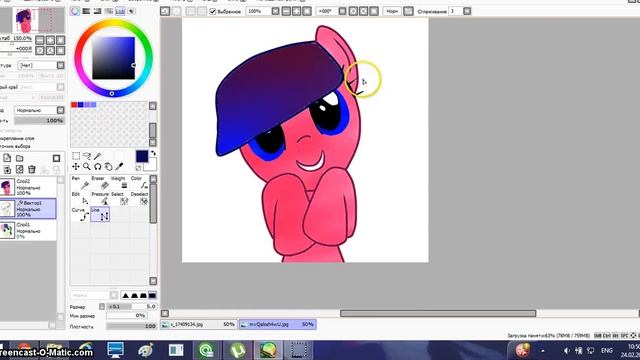640x360 pixels.
Task: Click the Размер brush size slider
Action: point(131,306)
